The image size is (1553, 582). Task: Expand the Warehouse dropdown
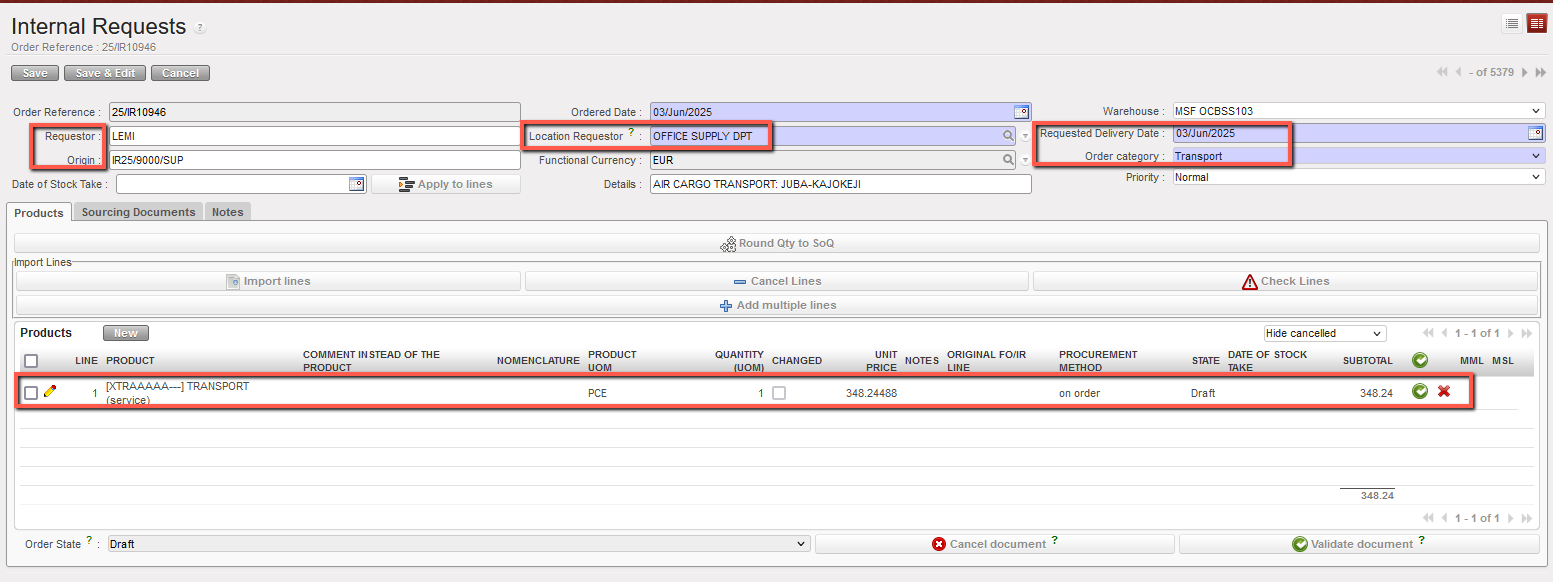(1536, 111)
